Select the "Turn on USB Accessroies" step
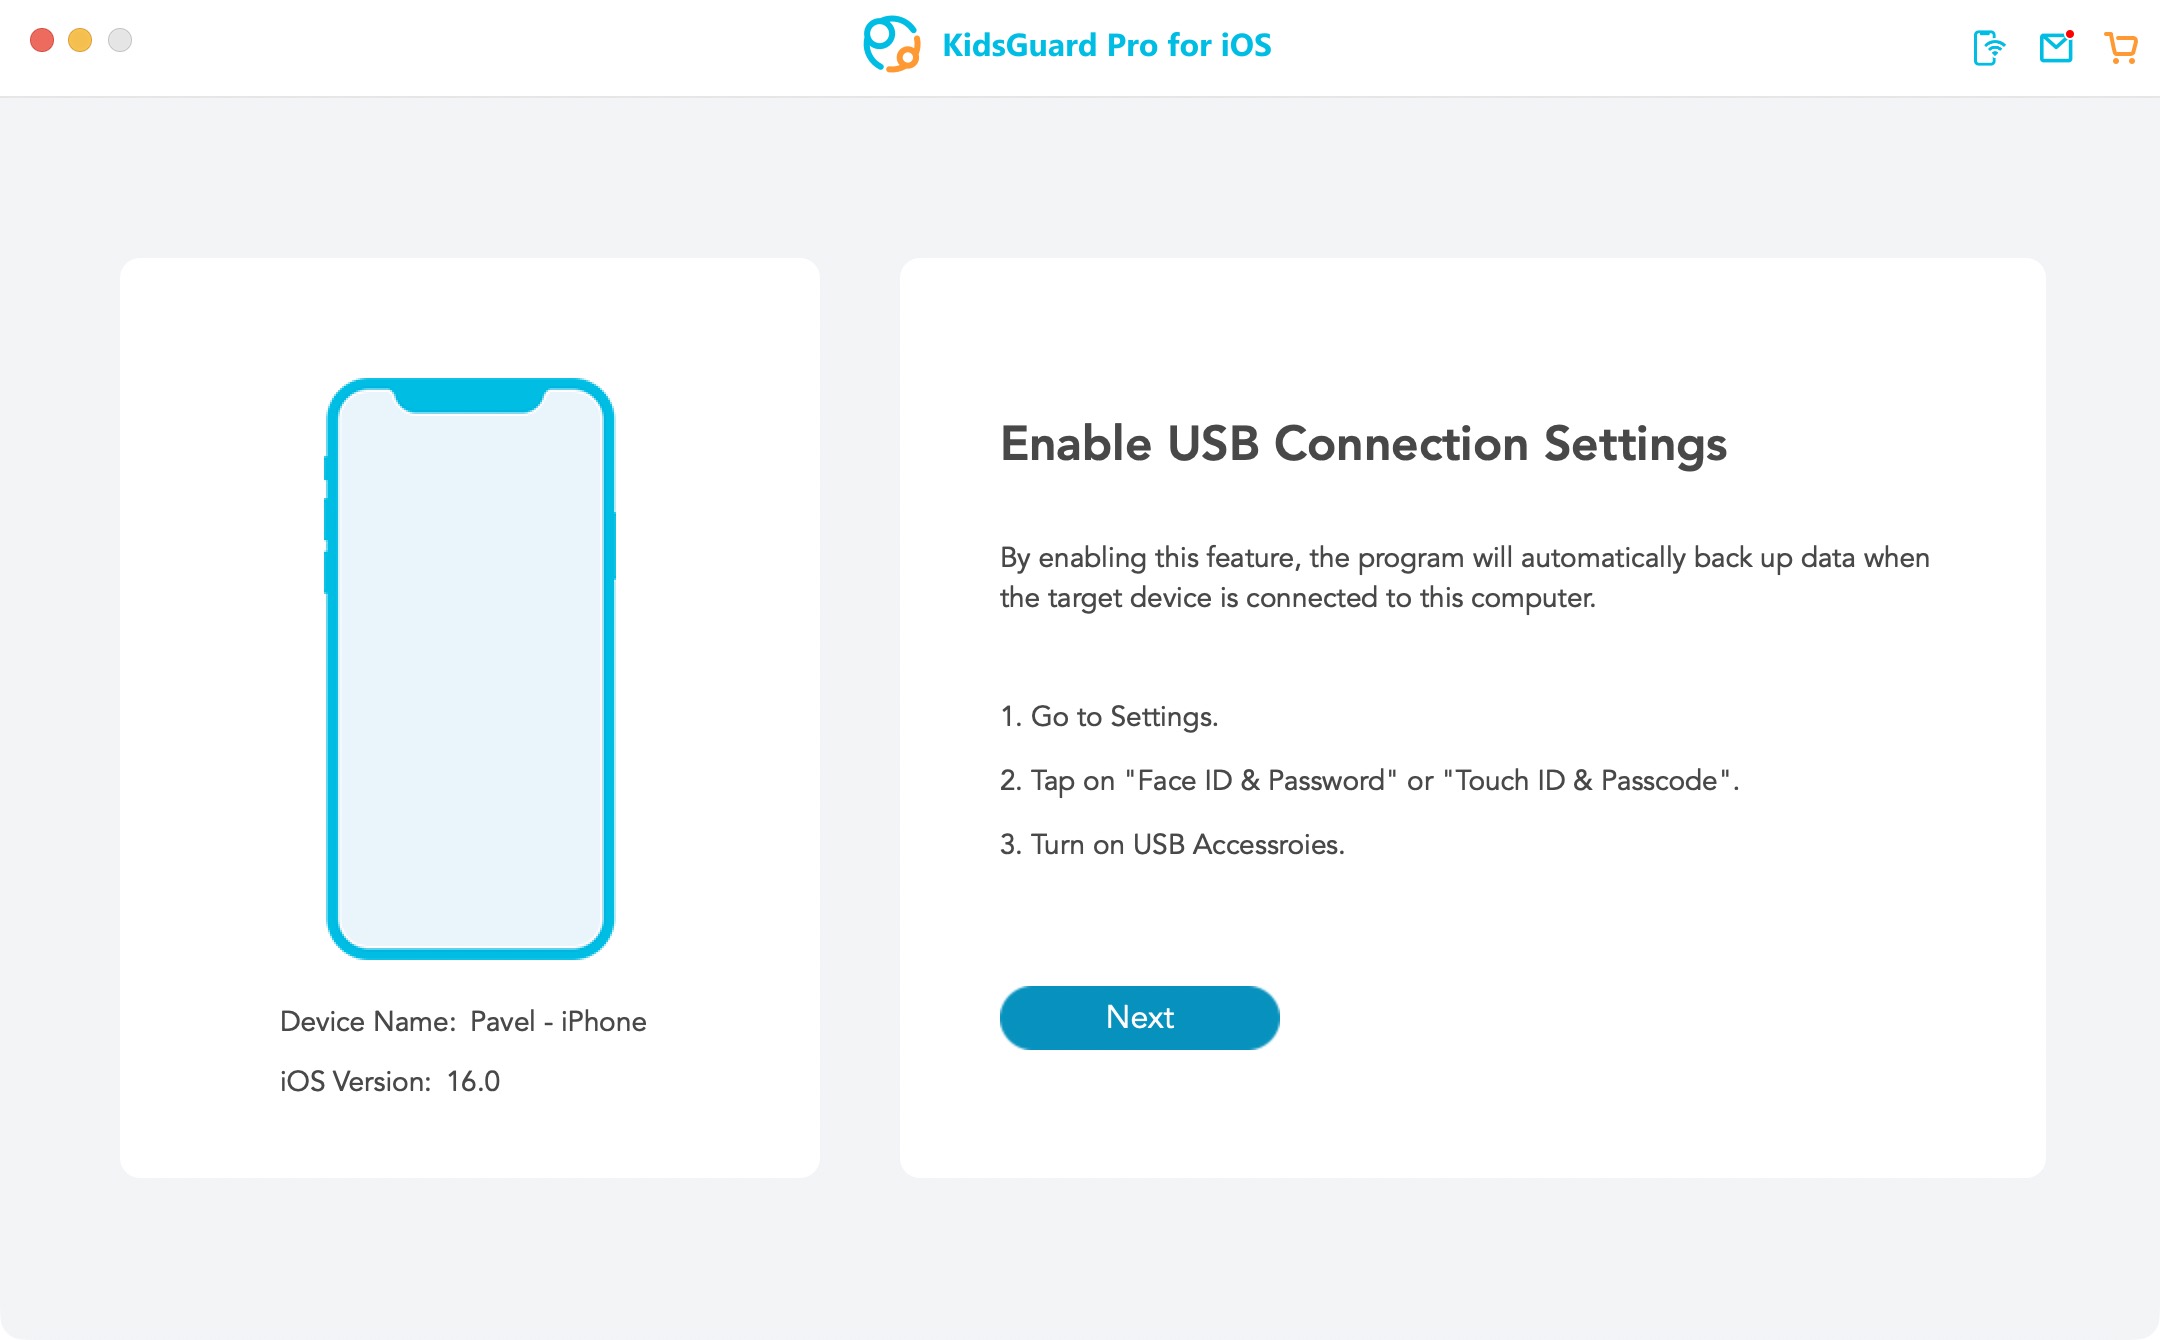Image resolution: width=2160 pixels, height=1340 pixels. coord(1172,844)
